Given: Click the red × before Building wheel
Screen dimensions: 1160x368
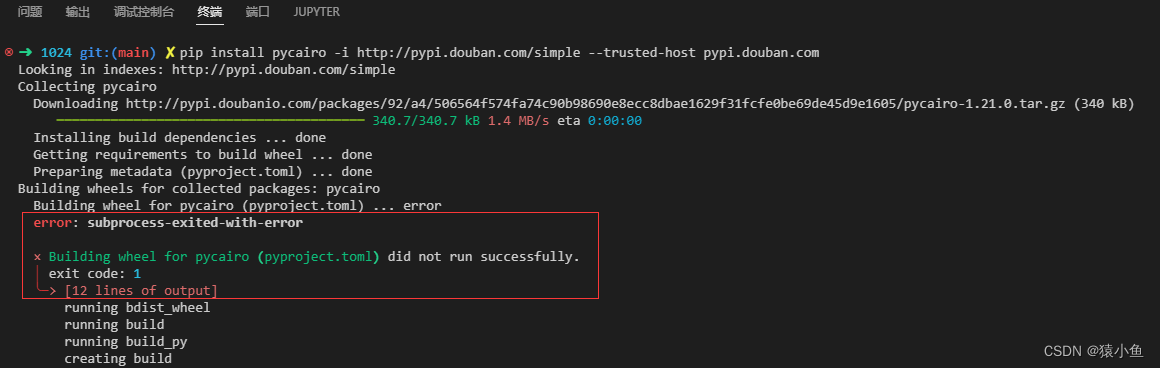Looking at the screenshot, I should [x=37, y=258].
